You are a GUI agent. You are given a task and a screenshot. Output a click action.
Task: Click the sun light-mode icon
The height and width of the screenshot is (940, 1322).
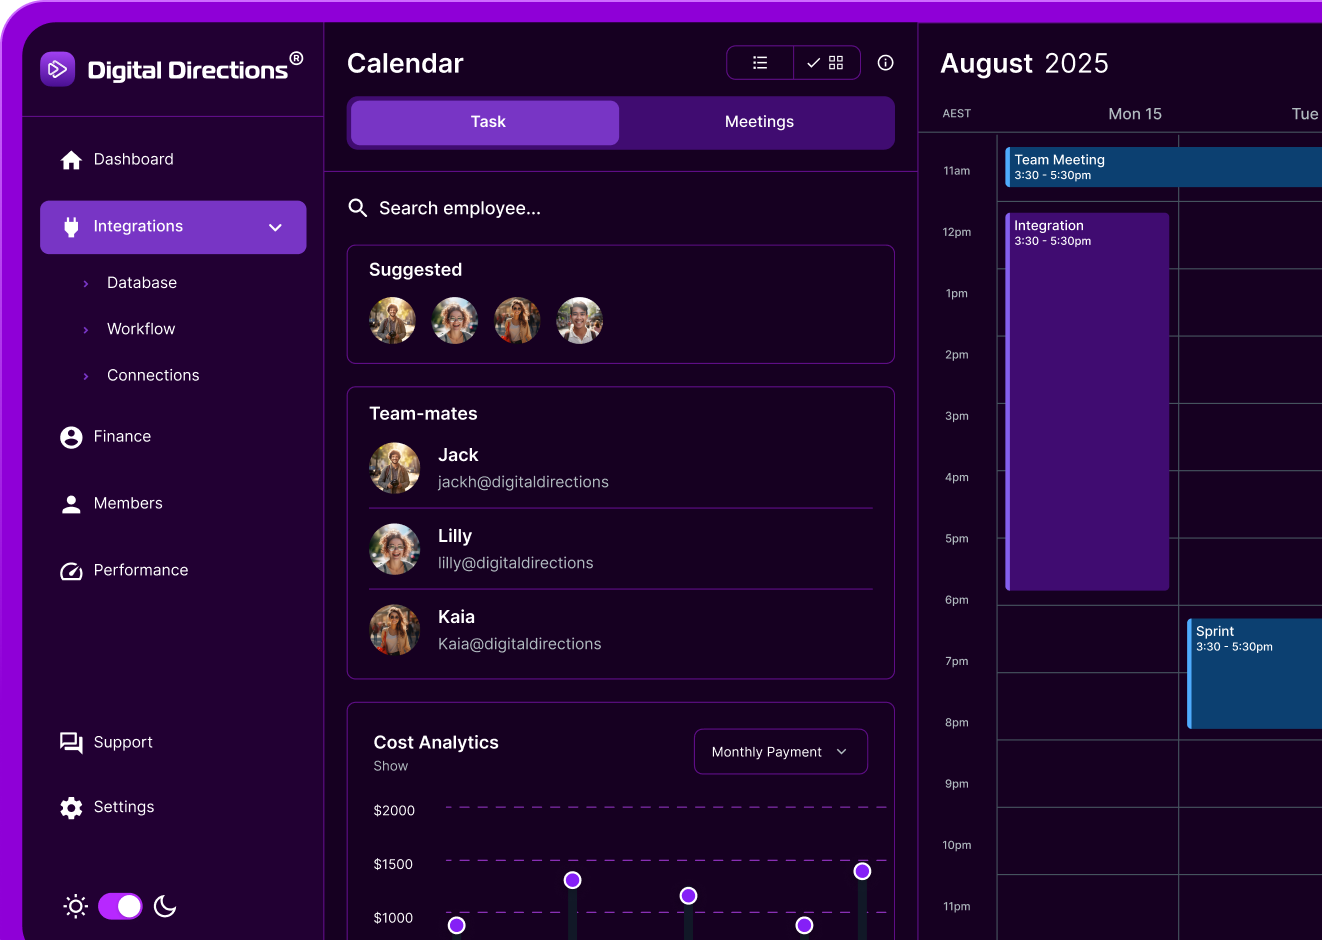point(76,906)
